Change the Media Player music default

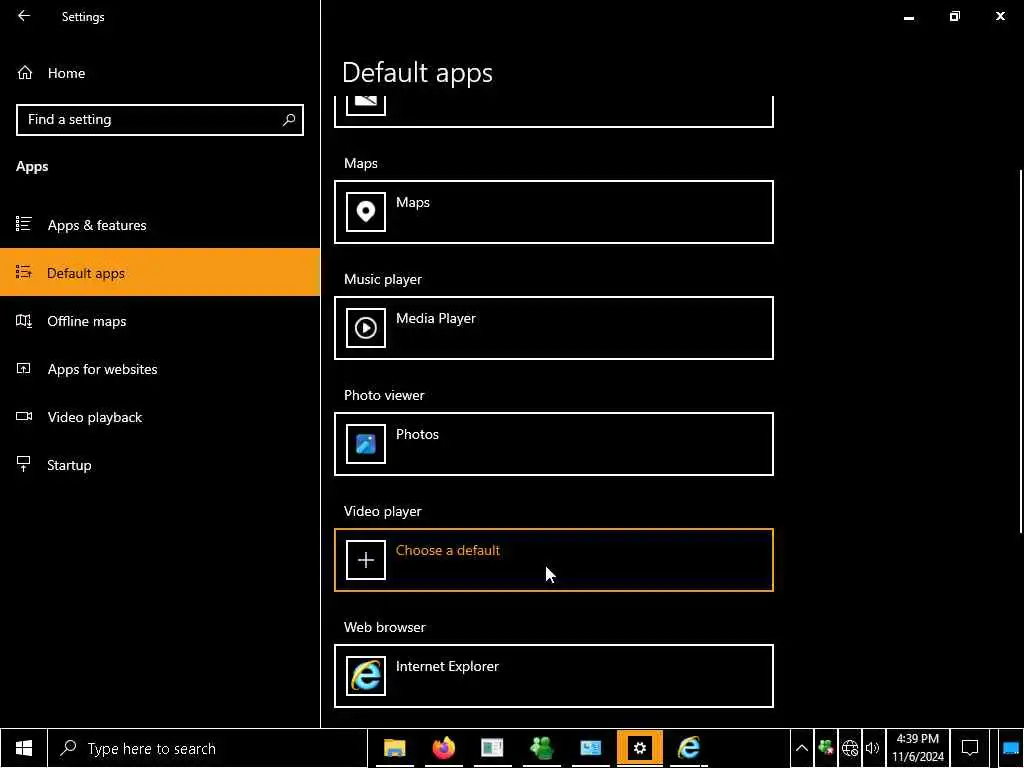tap(554, 328)
